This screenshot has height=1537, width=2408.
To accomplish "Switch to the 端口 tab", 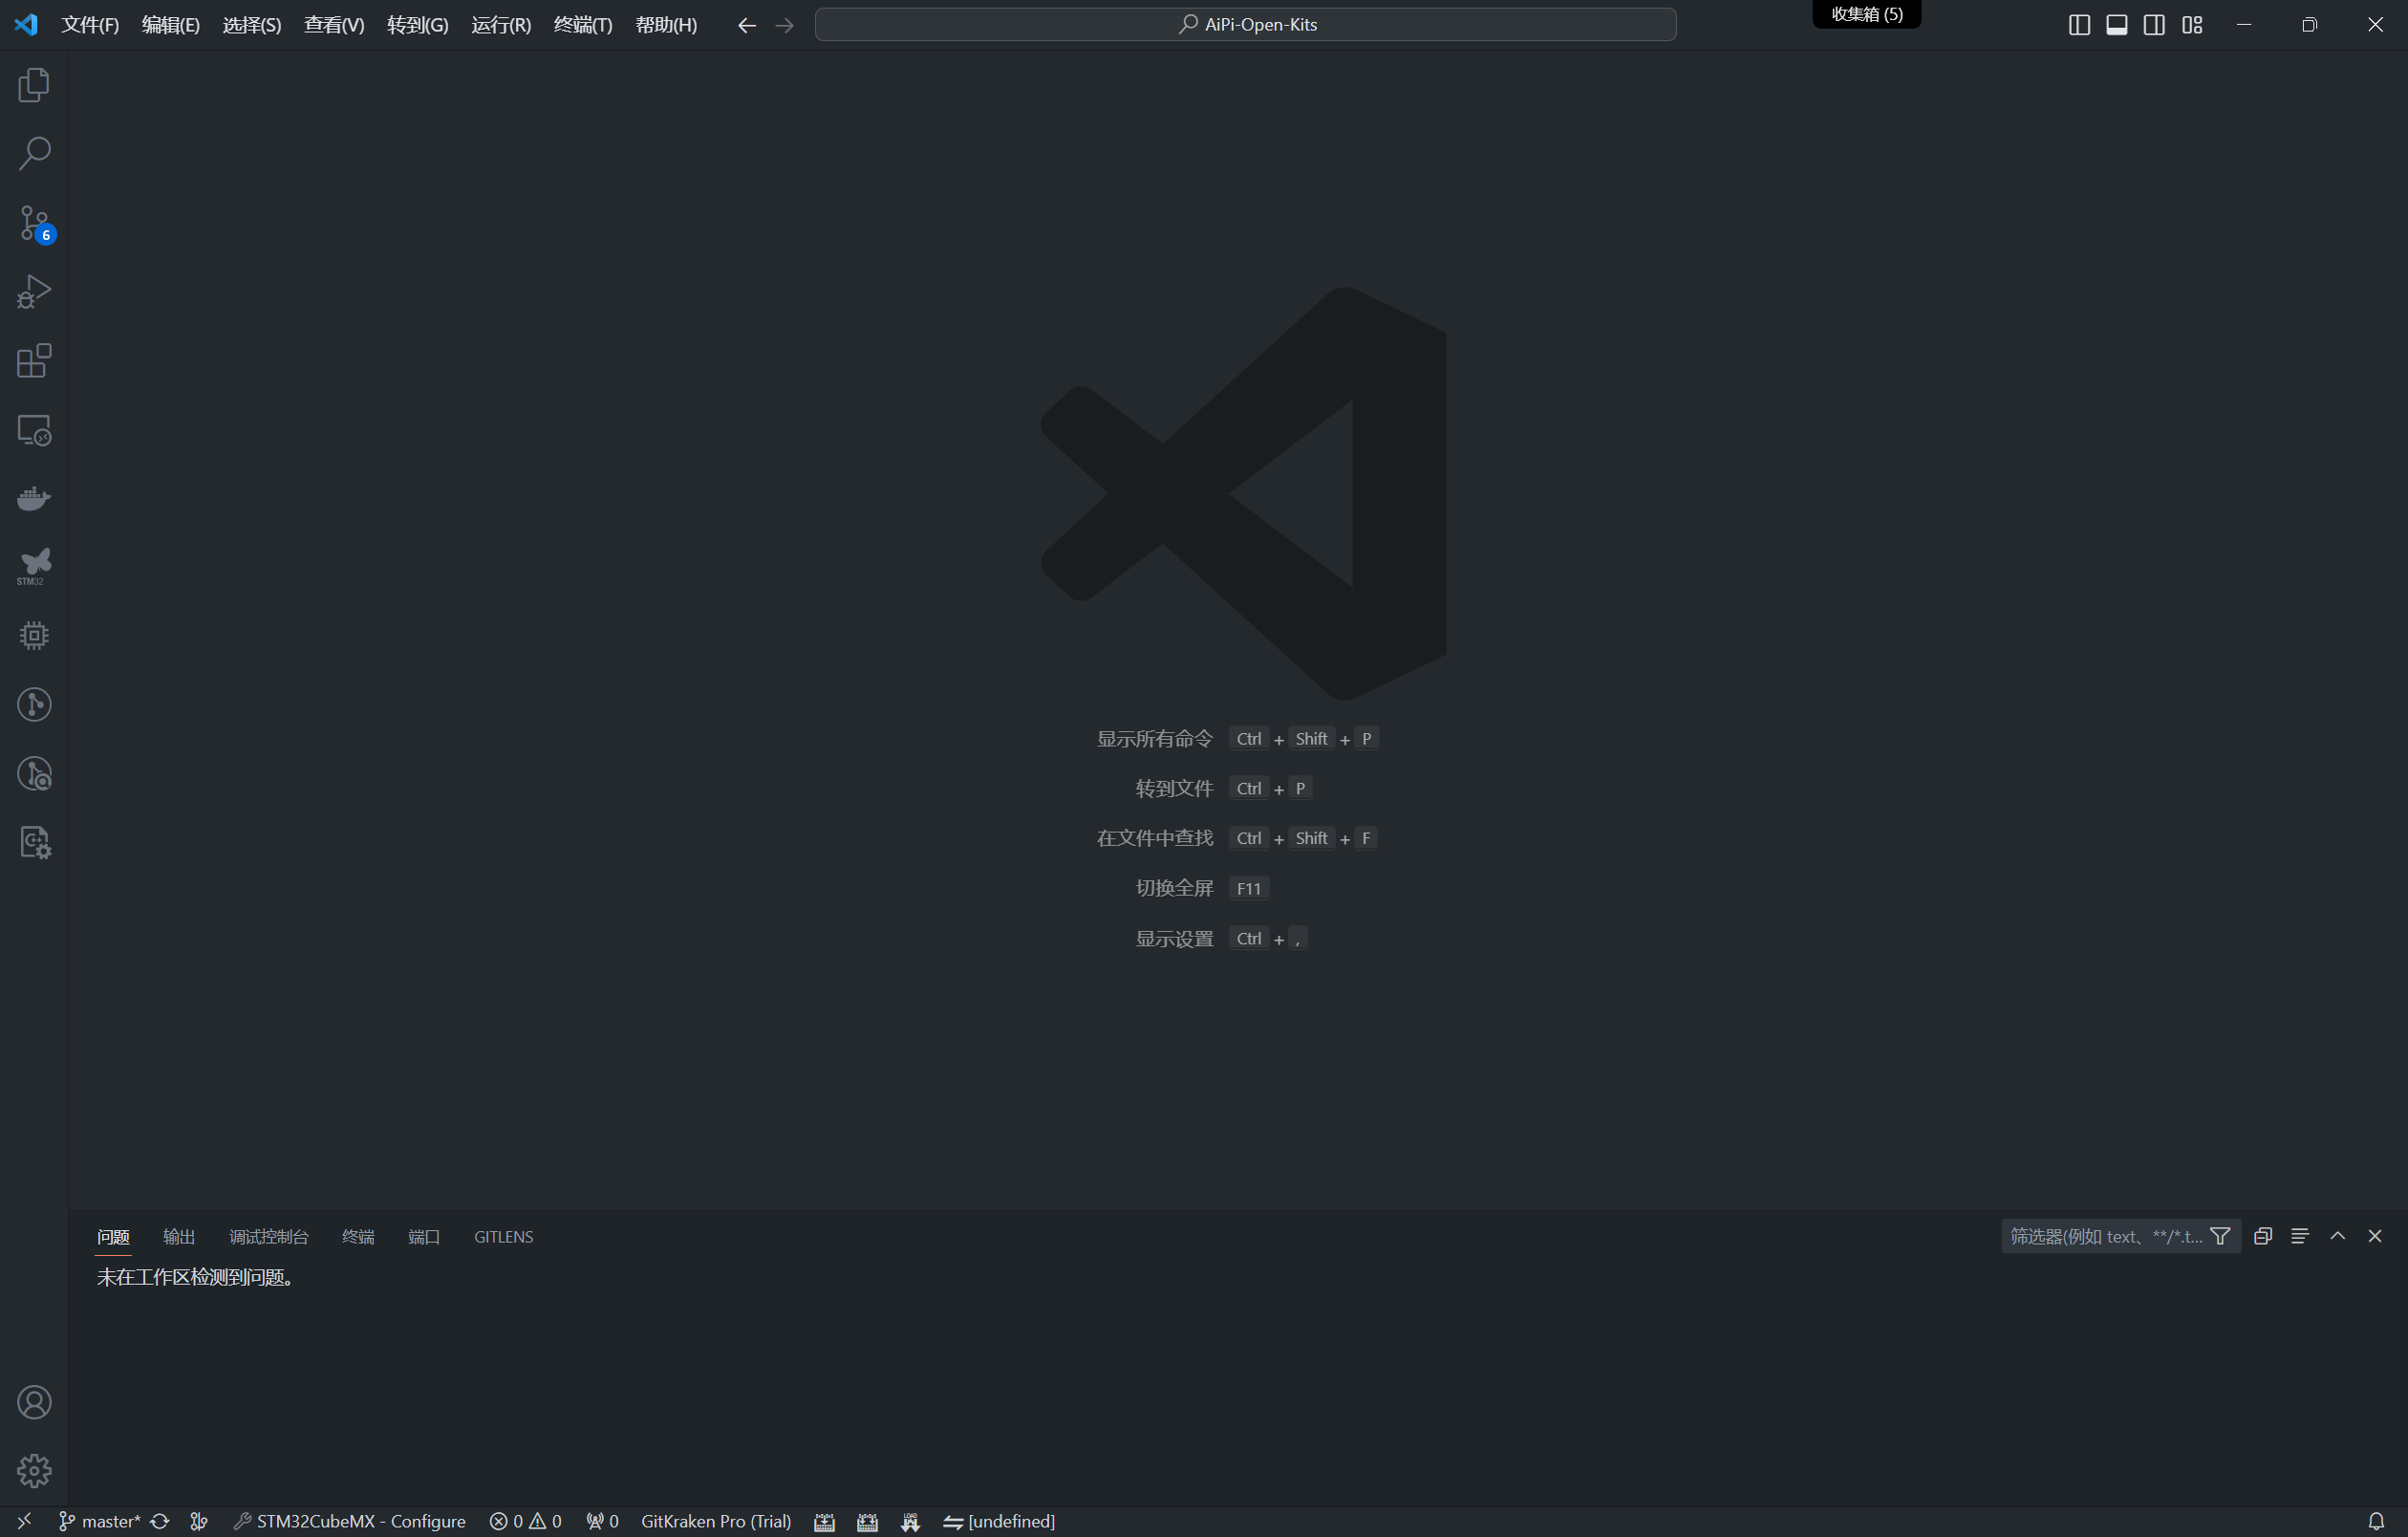I will coord(424,1236).
